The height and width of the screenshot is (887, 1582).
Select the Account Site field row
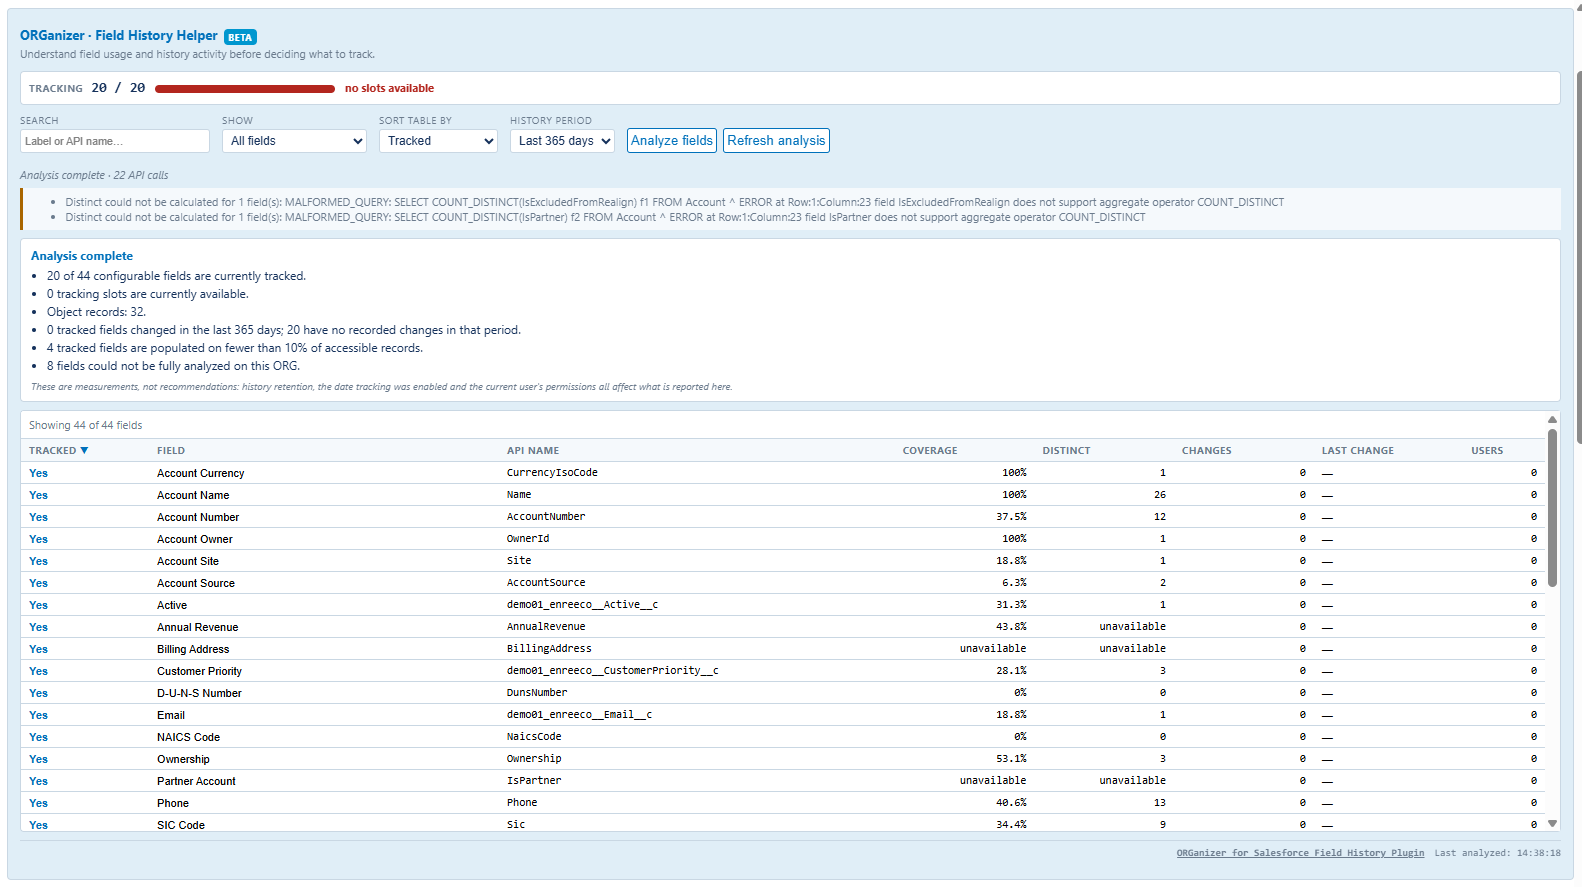[782, 561]
